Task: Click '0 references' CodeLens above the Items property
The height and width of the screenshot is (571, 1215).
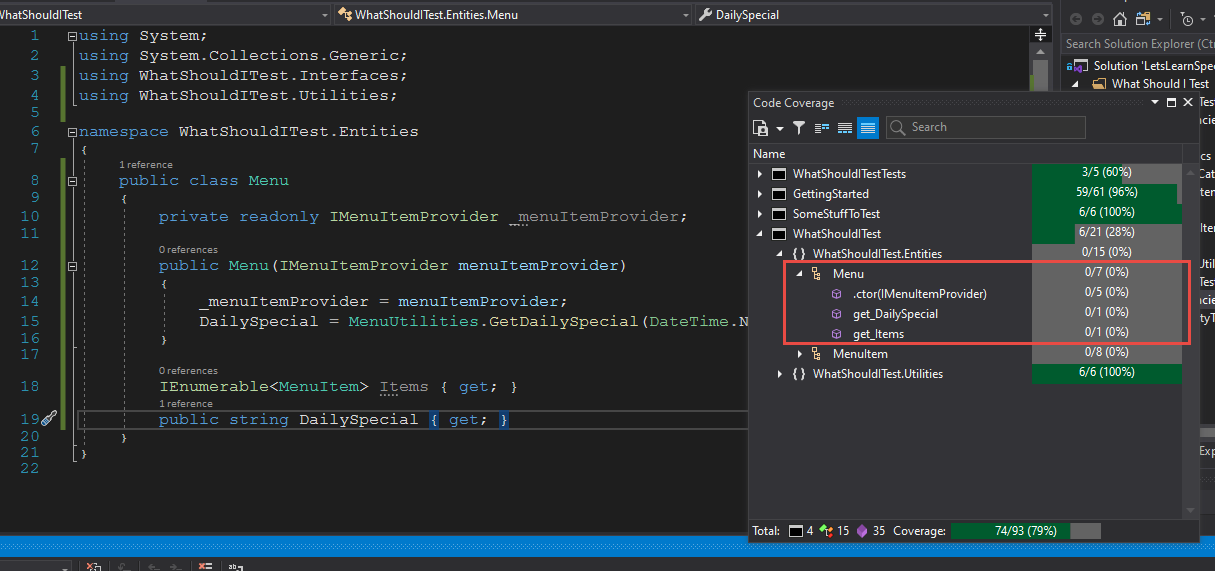Action: (188, 370)
